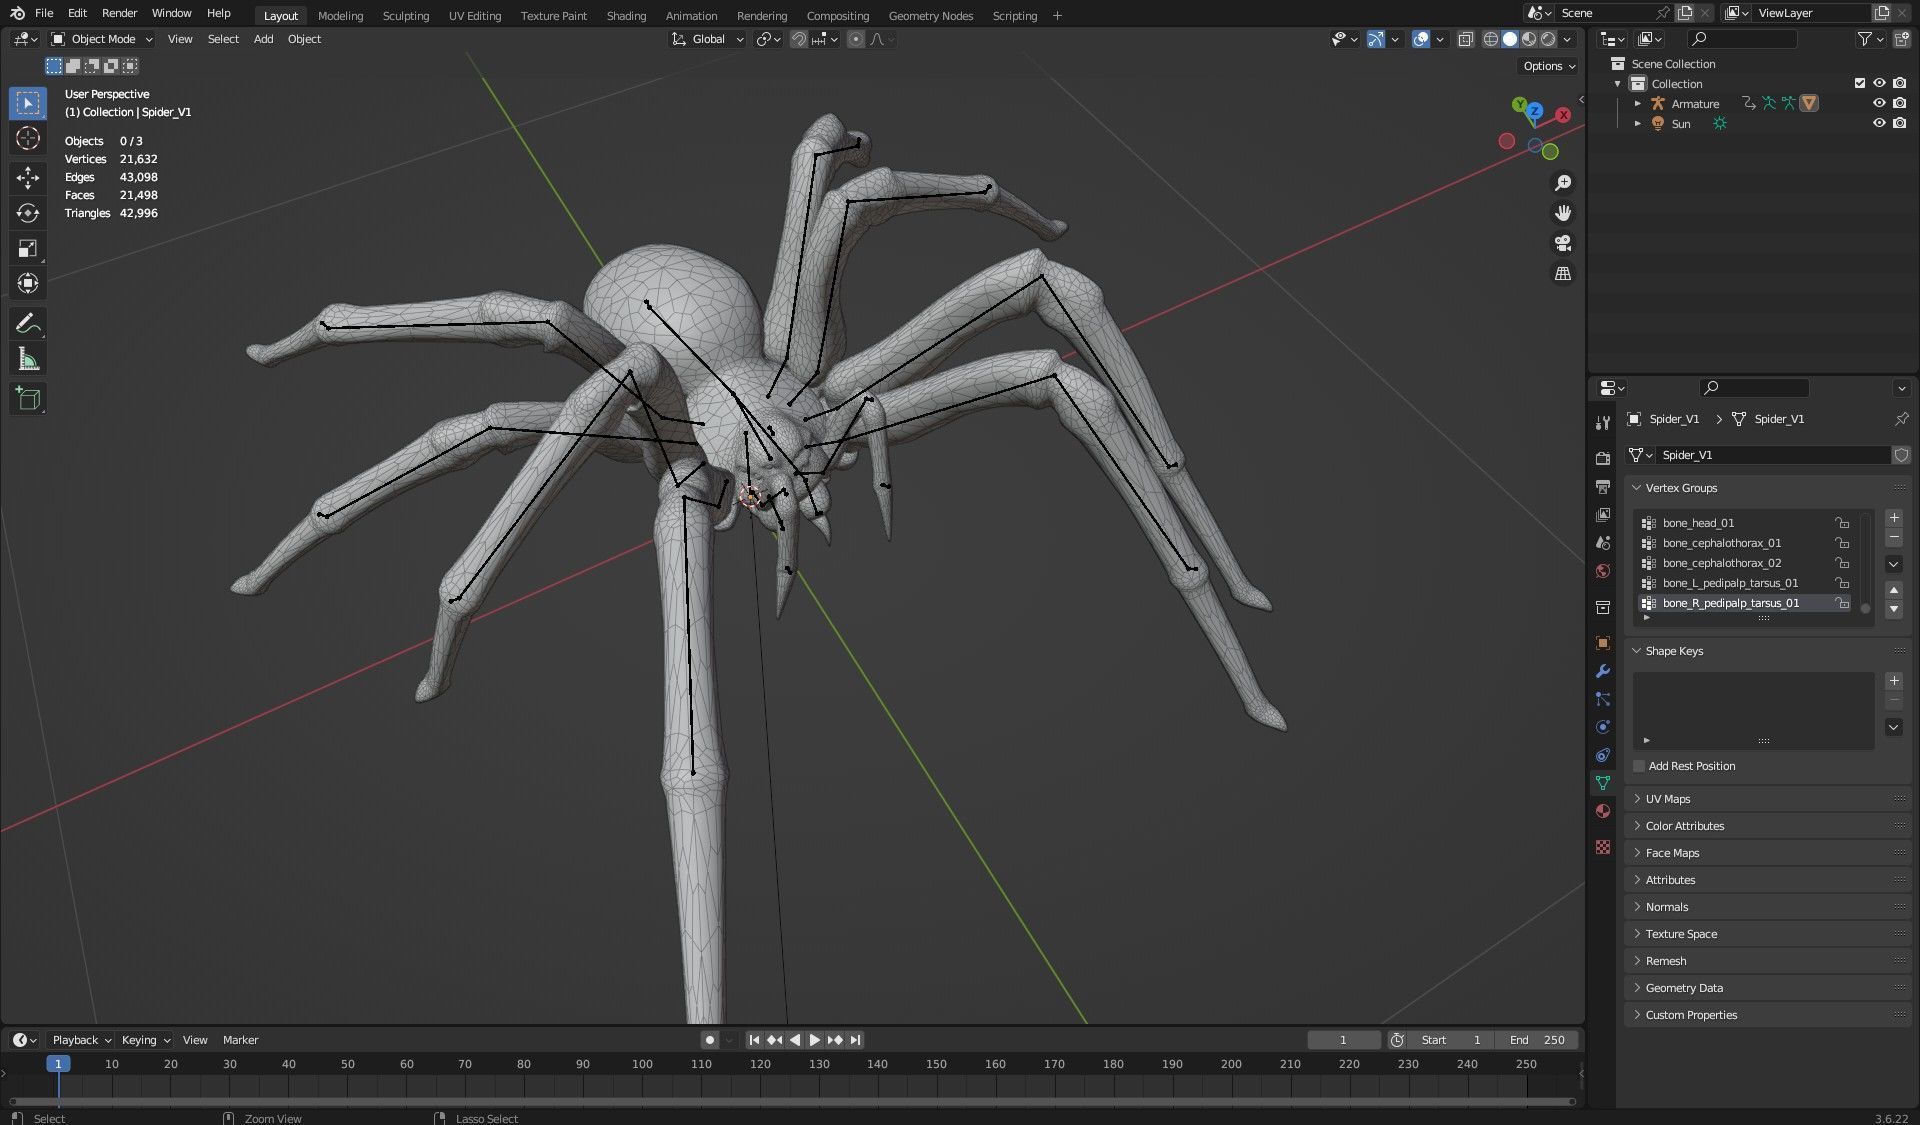Select the Scale tool
This screenshot has width=1920, height=1125.
point(28,248)
